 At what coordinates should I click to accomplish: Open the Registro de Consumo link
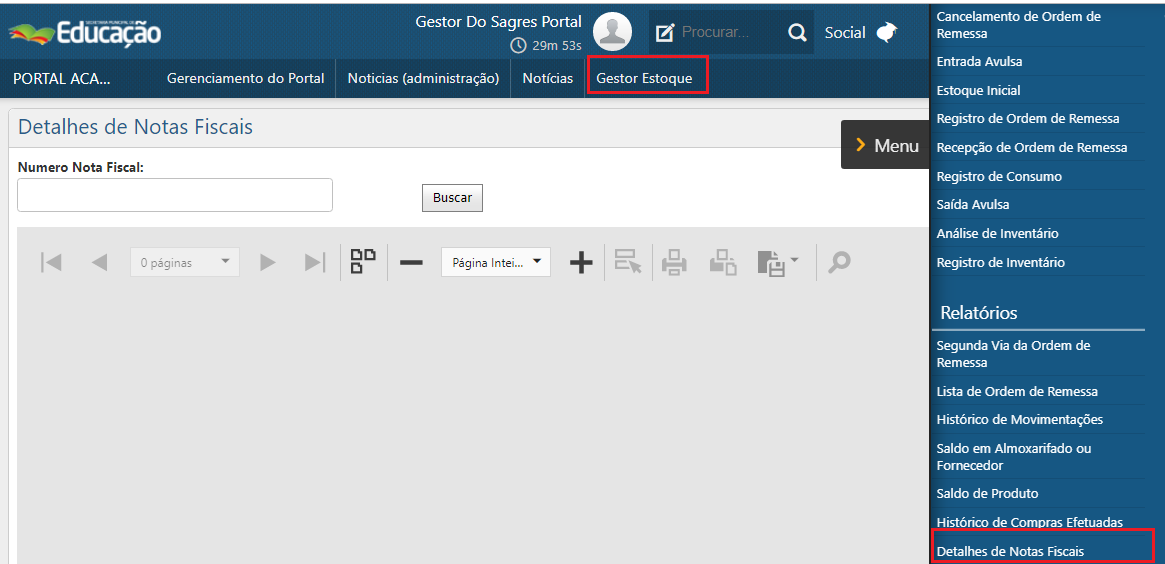pos(999,176)
